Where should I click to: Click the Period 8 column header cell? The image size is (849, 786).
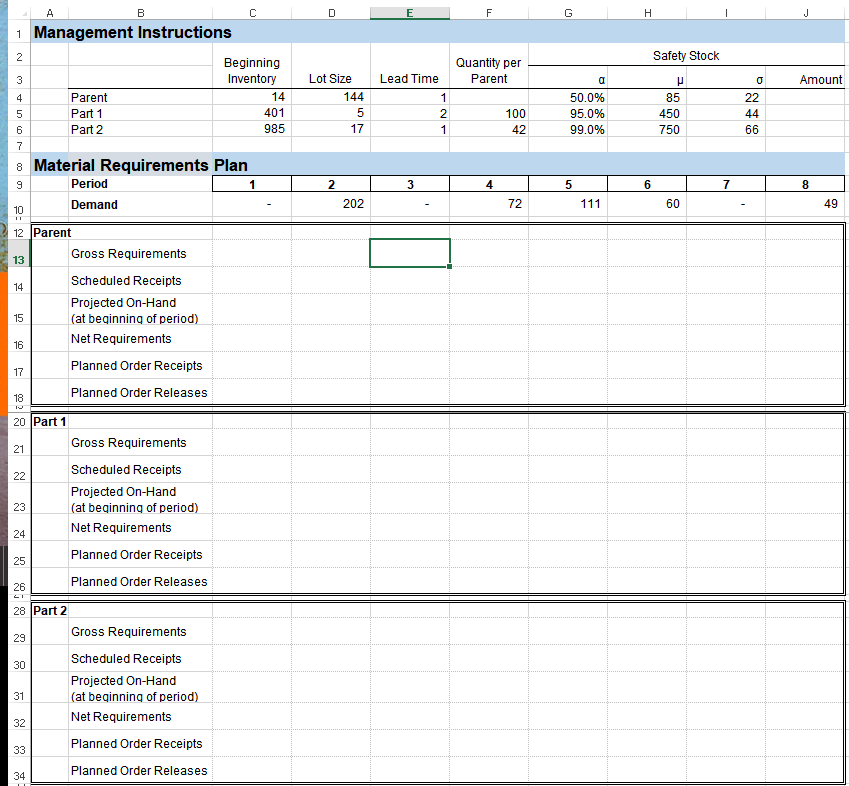pyautogui.click(x=805, y=184)
